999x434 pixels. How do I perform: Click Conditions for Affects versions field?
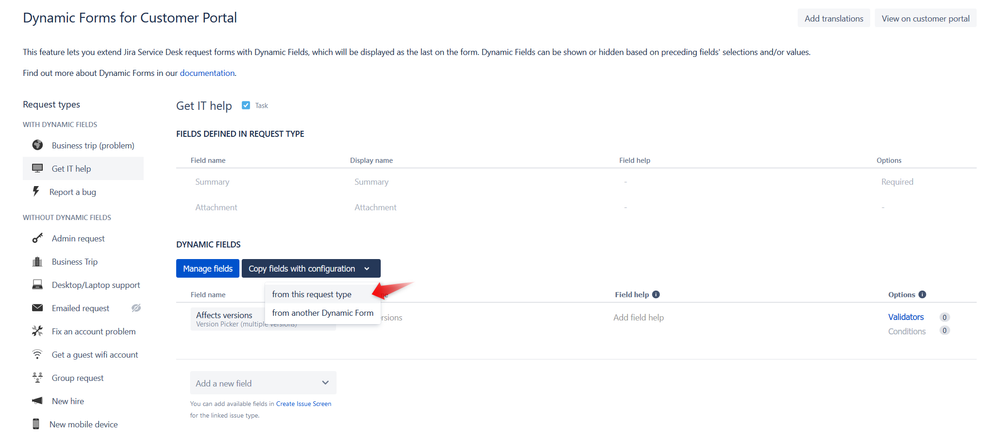907,331
